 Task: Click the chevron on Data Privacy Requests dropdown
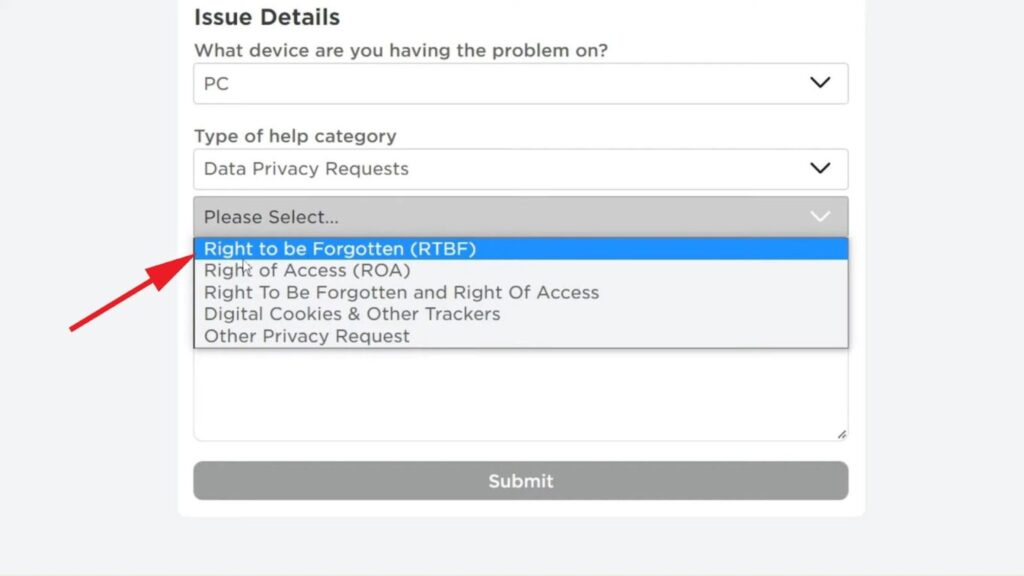tap(820, 168)
